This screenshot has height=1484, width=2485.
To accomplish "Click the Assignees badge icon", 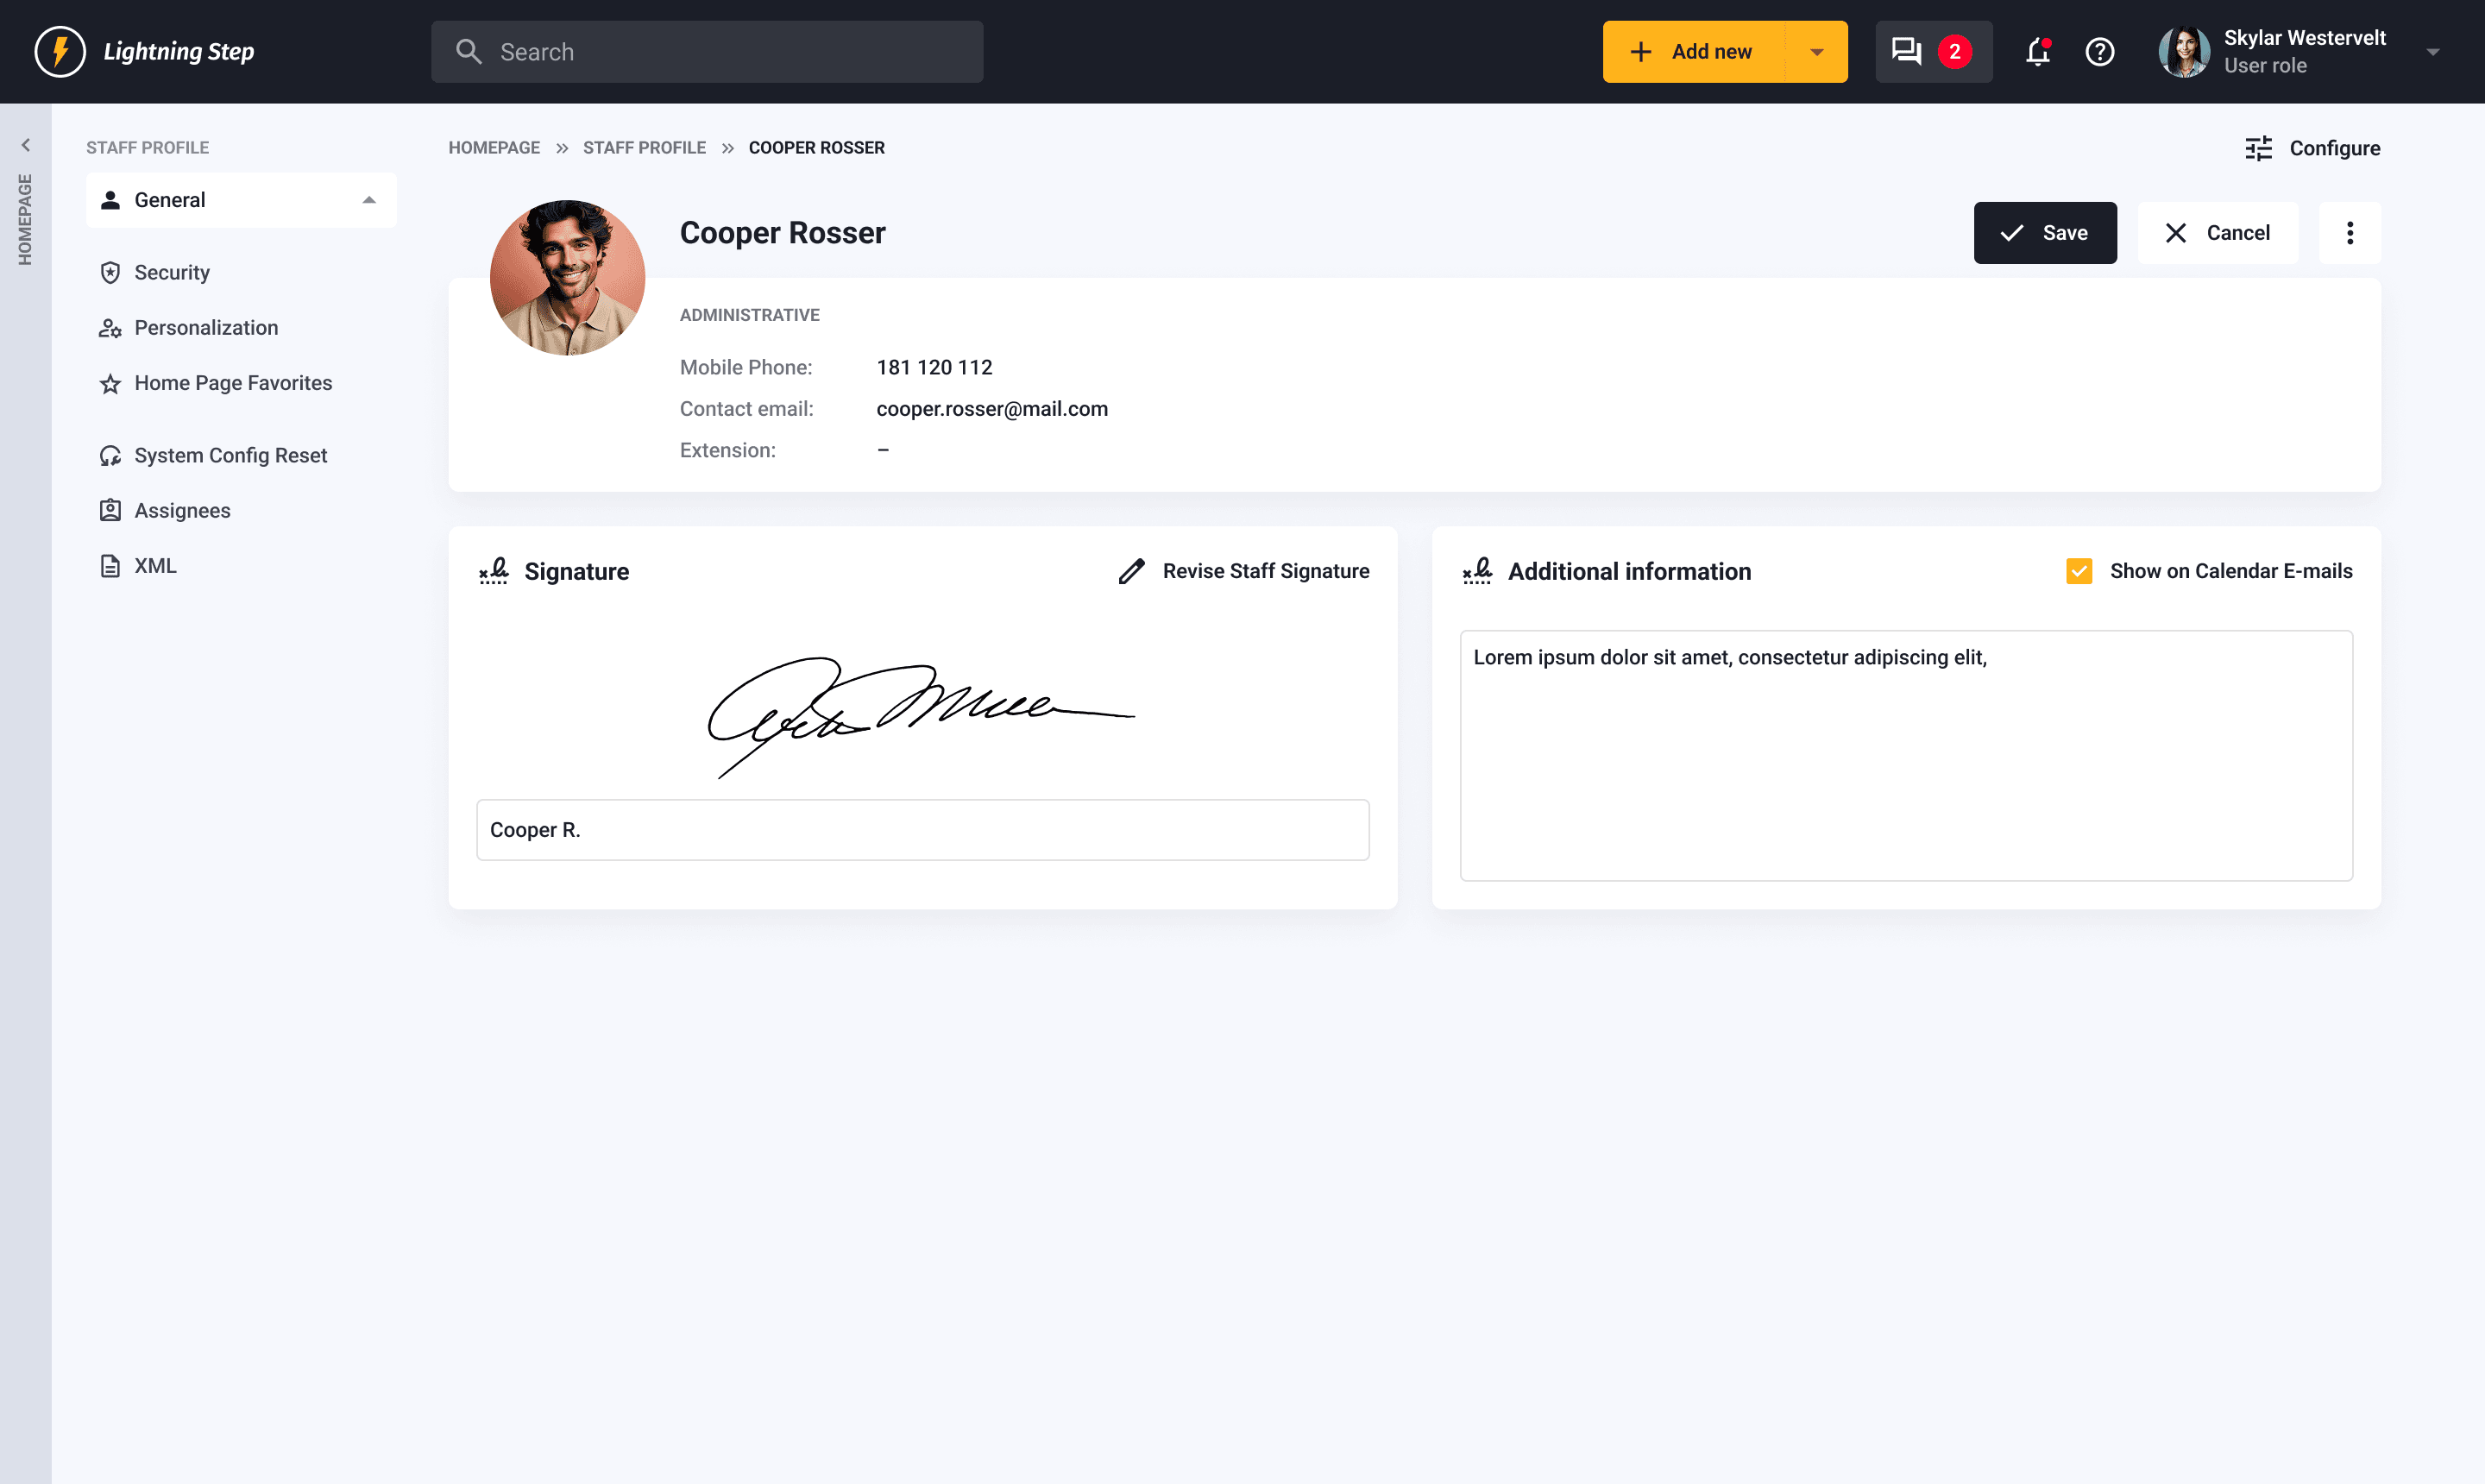I will (x=110, y=511).
